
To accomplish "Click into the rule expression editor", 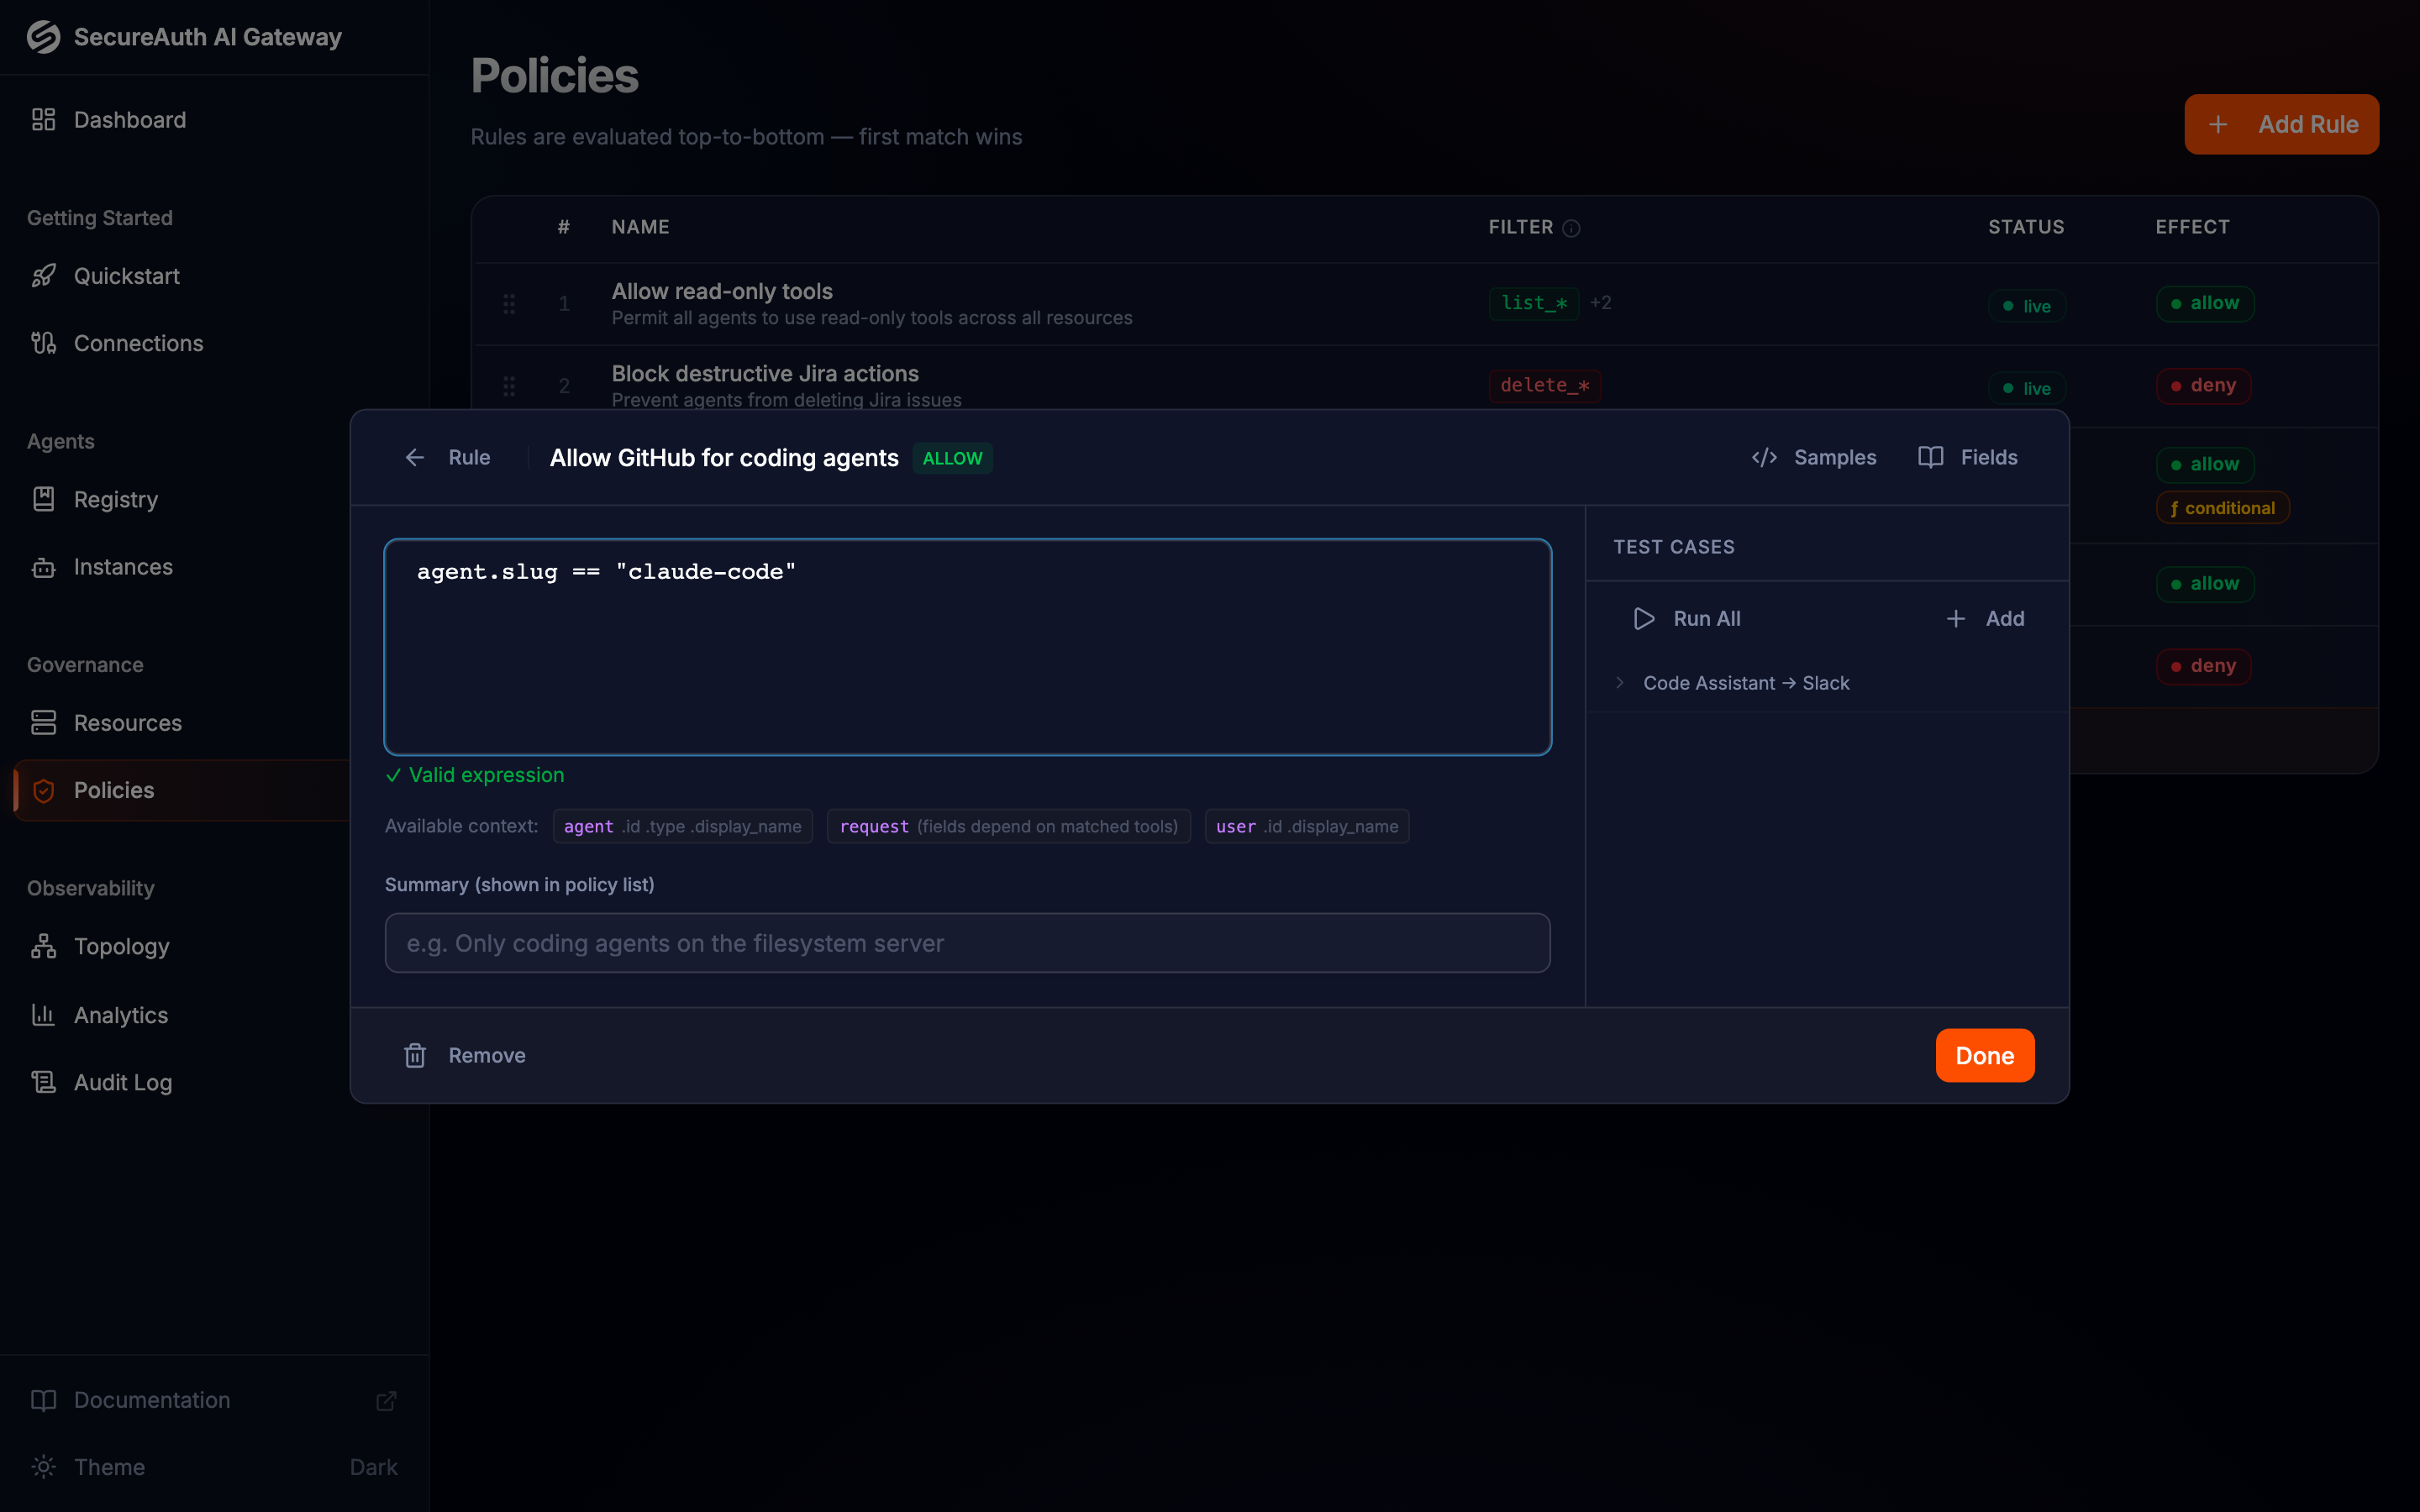I will click(x=968, y=647).
